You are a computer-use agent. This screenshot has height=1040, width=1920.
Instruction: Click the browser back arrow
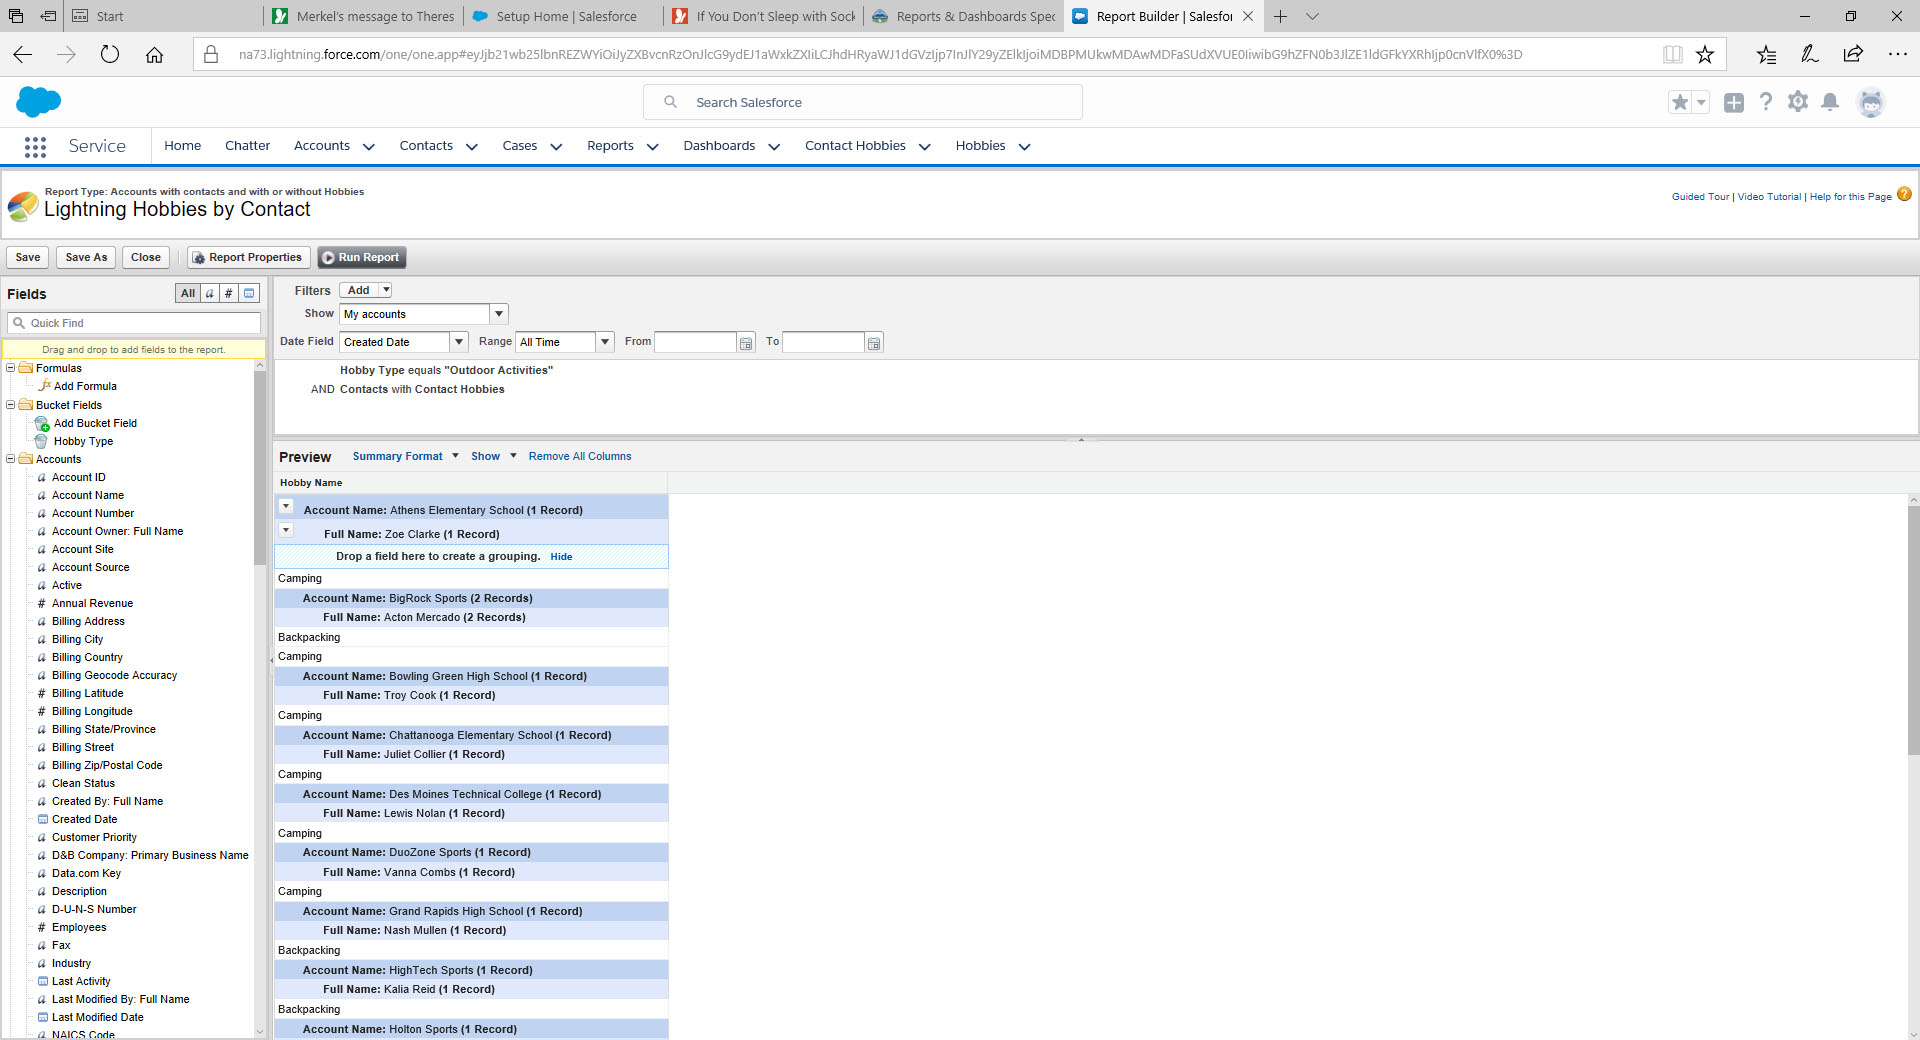(22, 55)
